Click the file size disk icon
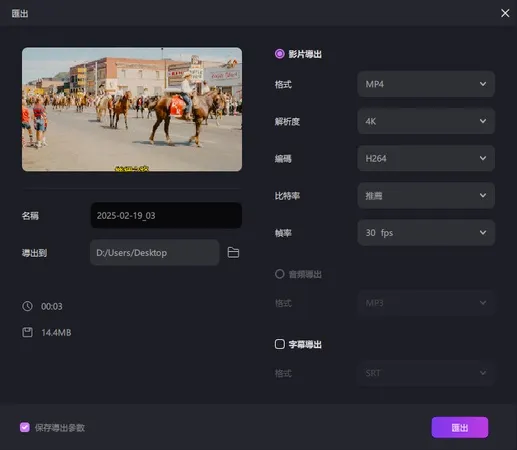 (27, 332)
